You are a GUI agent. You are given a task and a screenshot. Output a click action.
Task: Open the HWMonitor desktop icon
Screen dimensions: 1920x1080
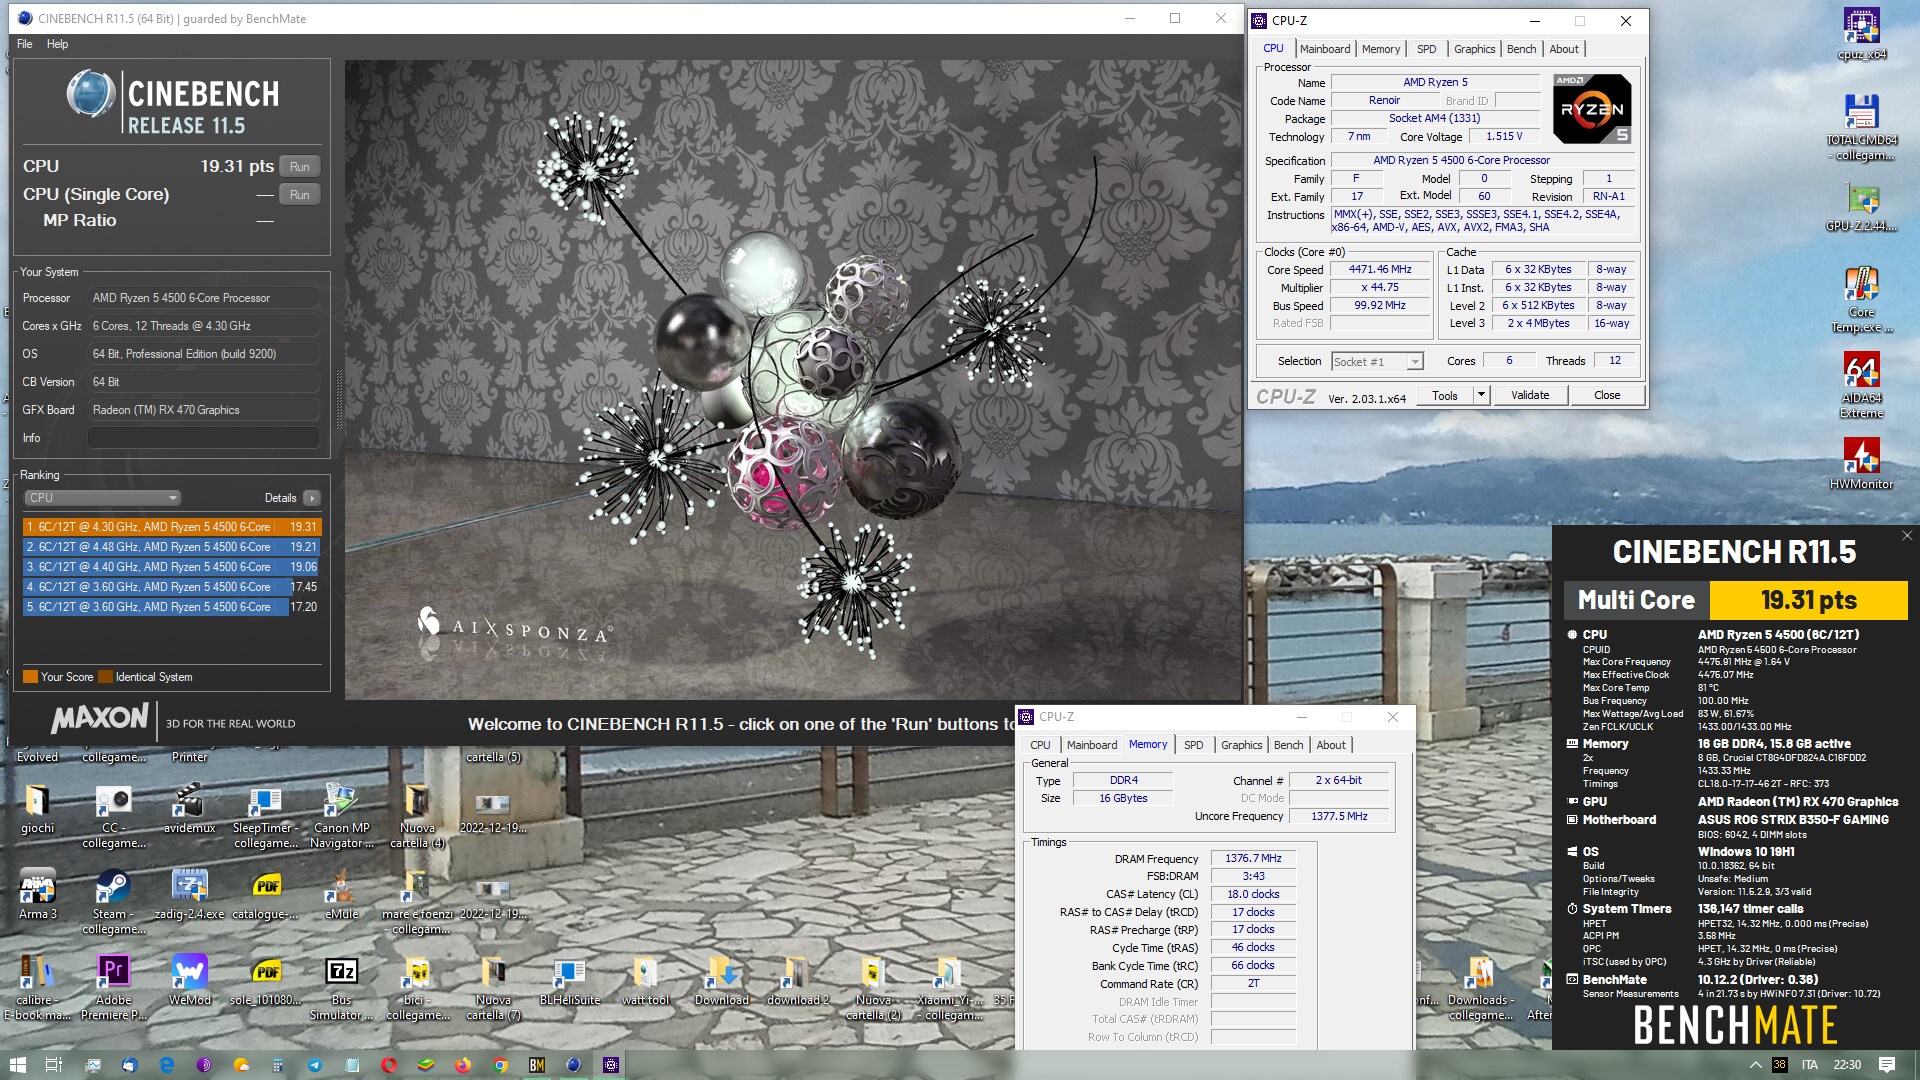1861,464
